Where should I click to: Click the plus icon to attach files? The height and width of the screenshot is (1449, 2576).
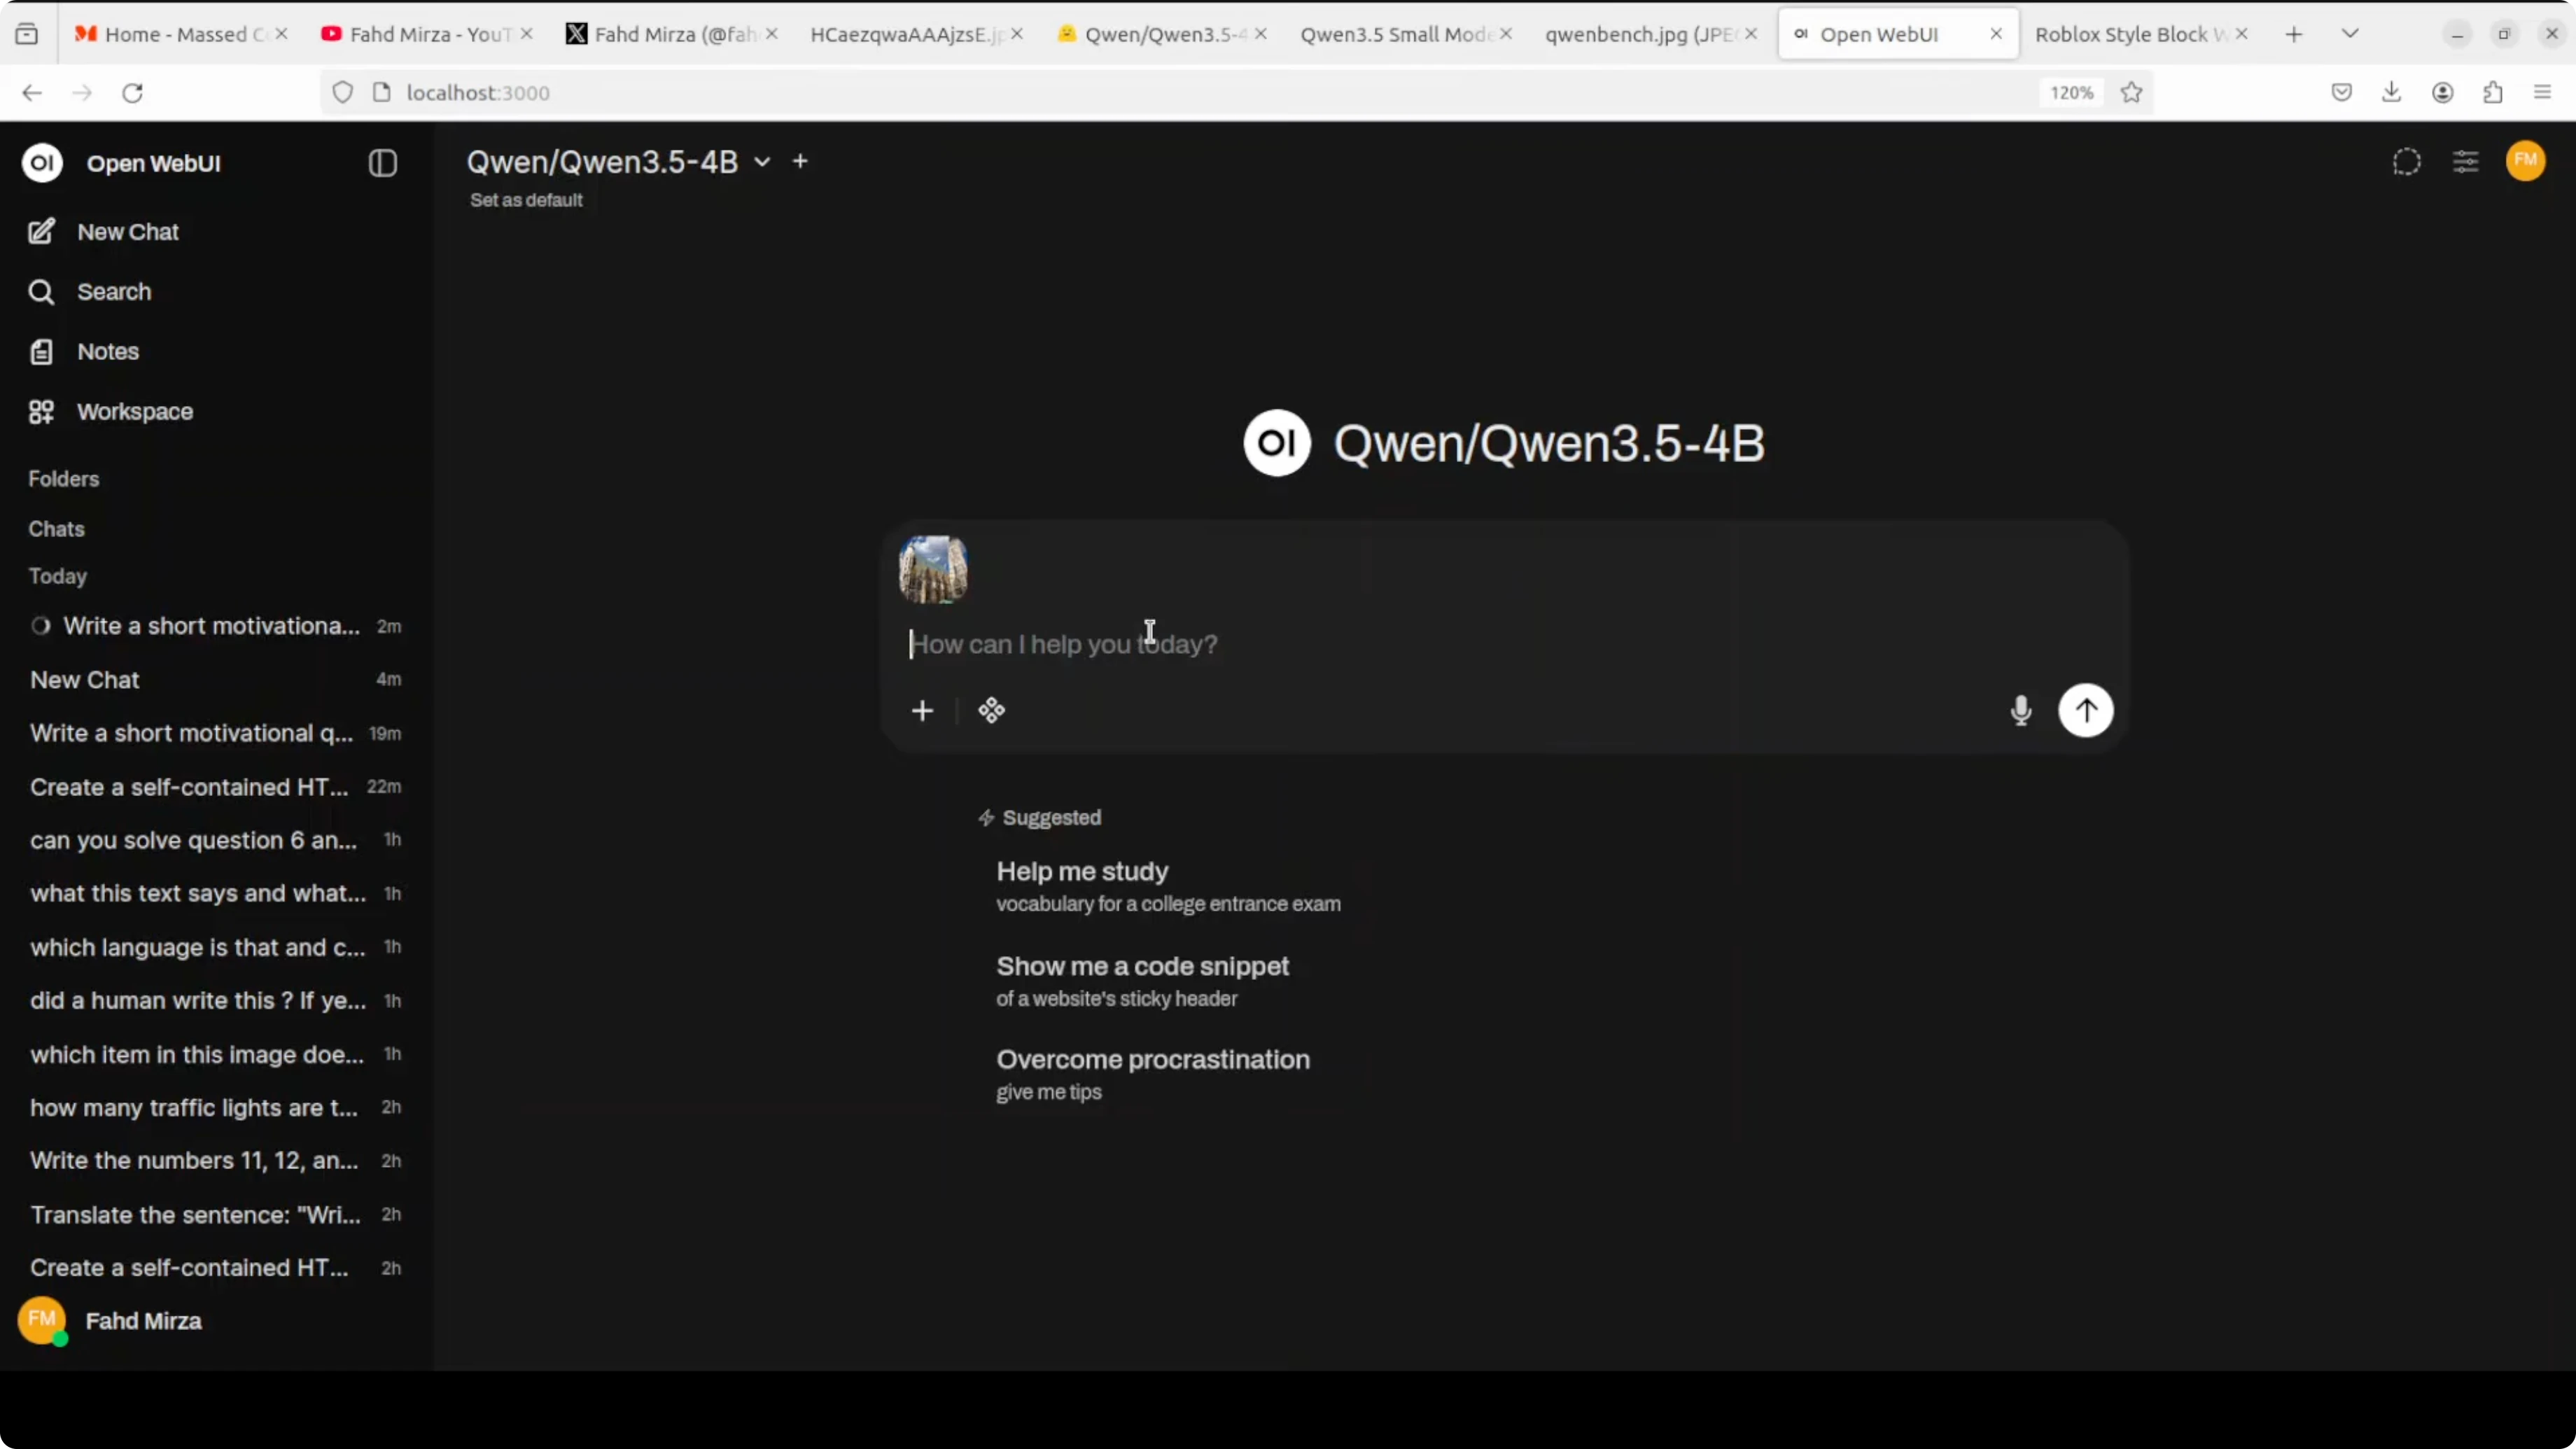click(922, 710)
